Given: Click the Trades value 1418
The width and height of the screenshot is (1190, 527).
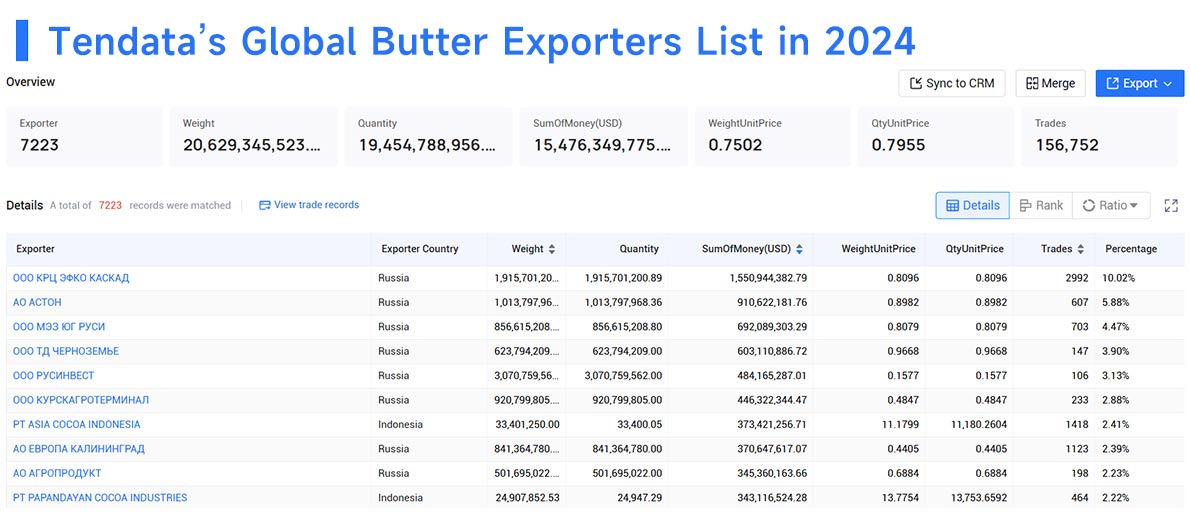Looking at the screenshot, I should pyautogui.click(x=1075, y=424).
